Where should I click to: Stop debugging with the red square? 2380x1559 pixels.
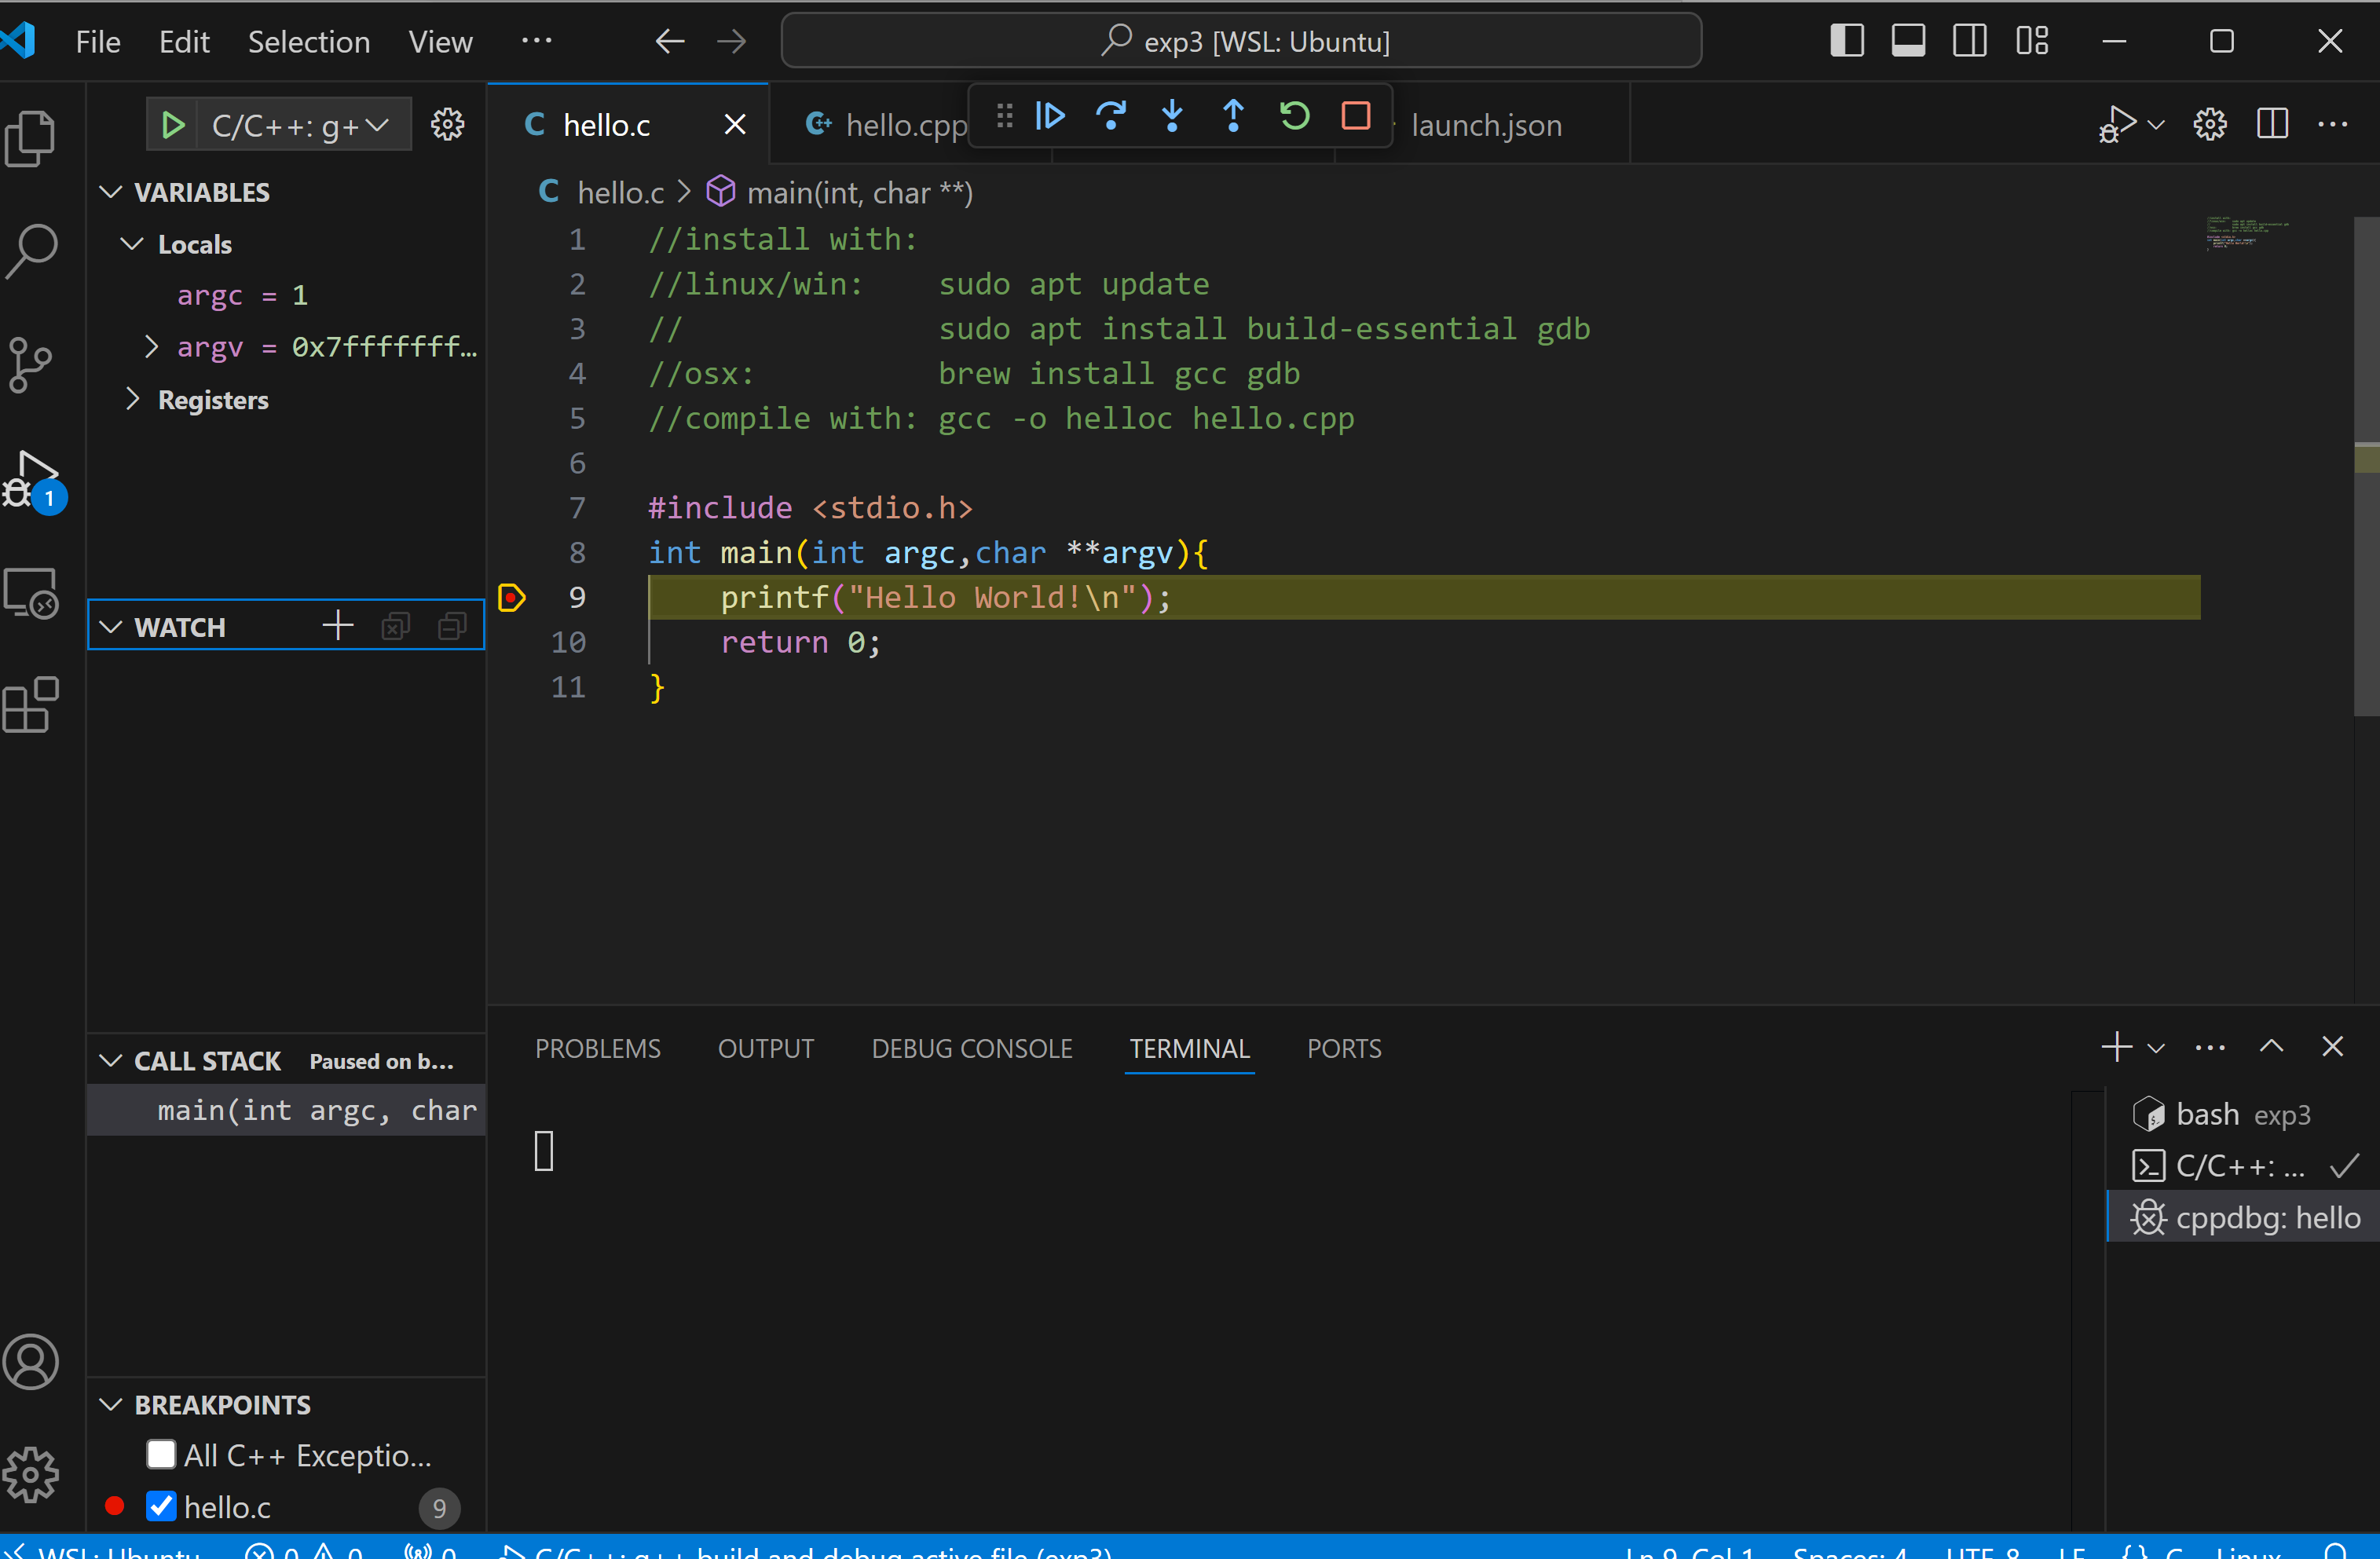click(1355, 116)
